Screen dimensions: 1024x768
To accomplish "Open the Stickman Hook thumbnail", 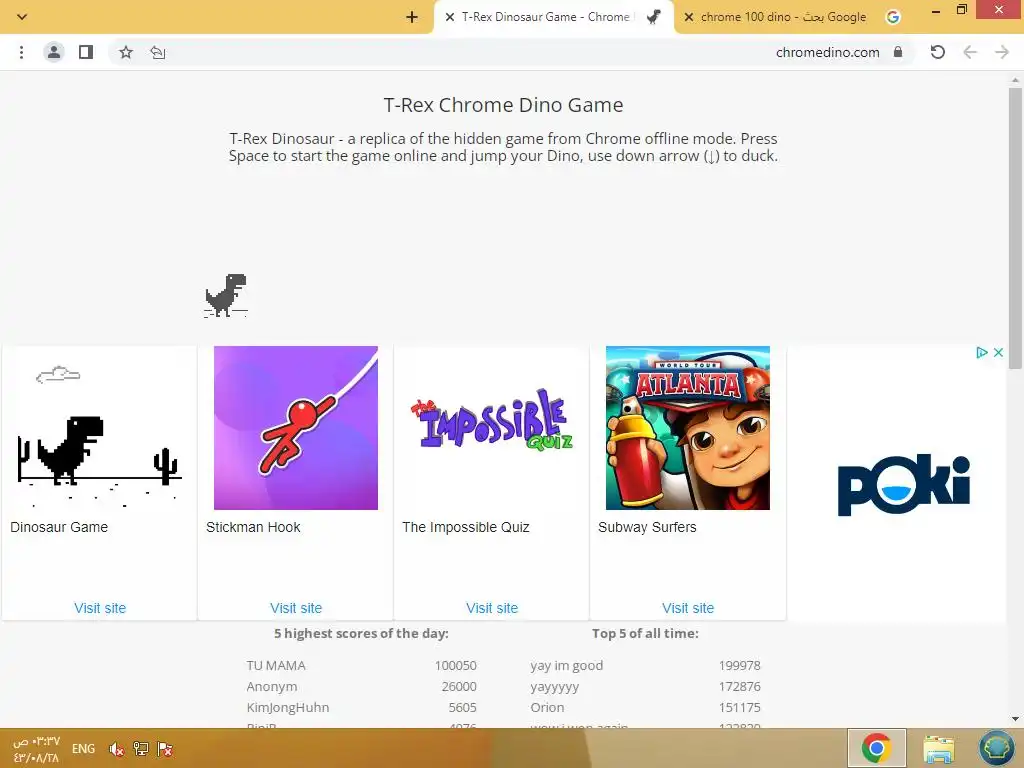I will point(296,428).
